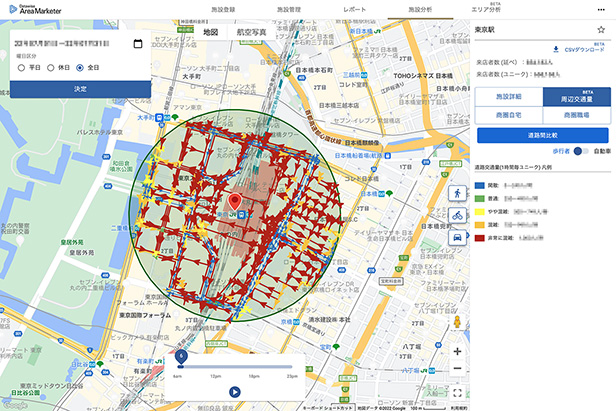Screen dimensions: 616x411
Task: Select the bicycle mode map icon
Action: (457, 215)
